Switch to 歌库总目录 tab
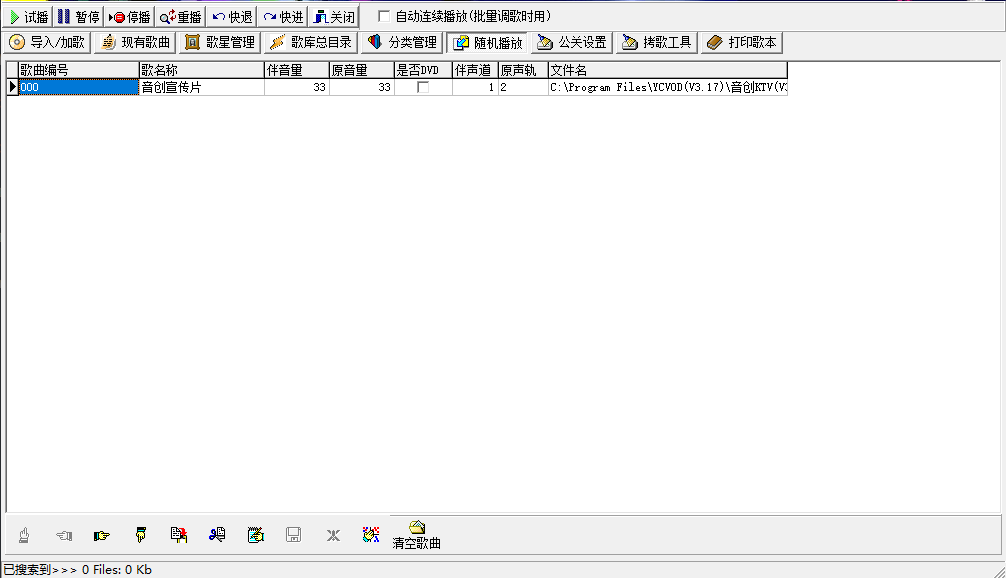This screenshot has height=578, width=1006. tap(311, 42)
